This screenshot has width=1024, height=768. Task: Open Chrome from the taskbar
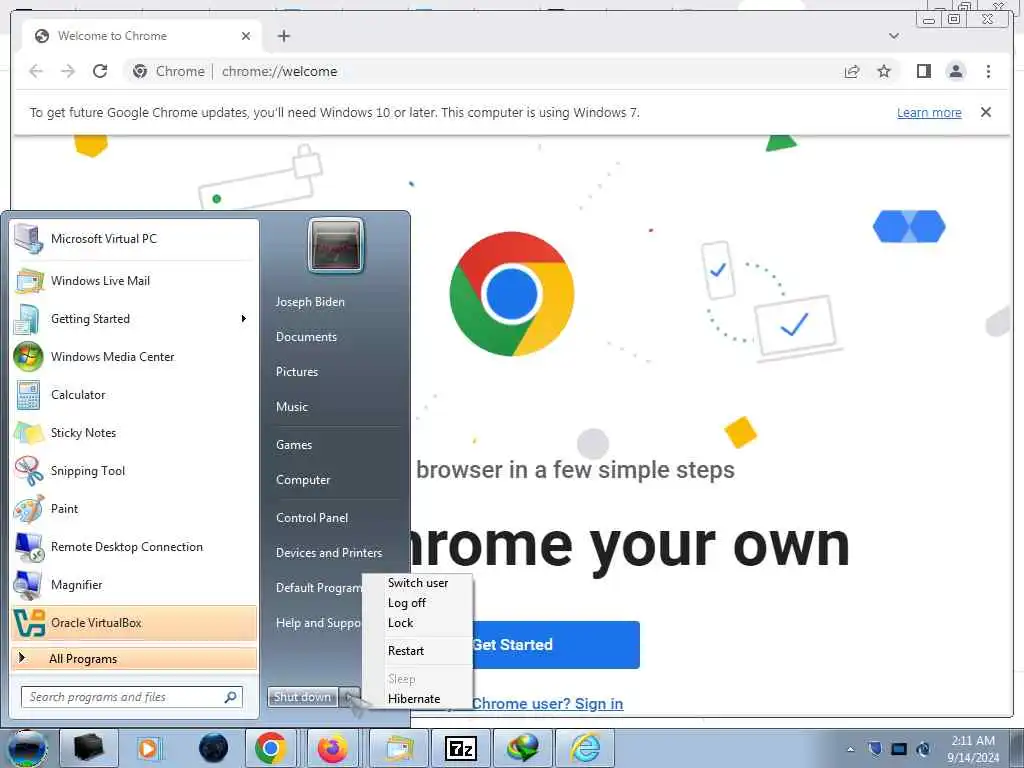(x=271, y=748)
